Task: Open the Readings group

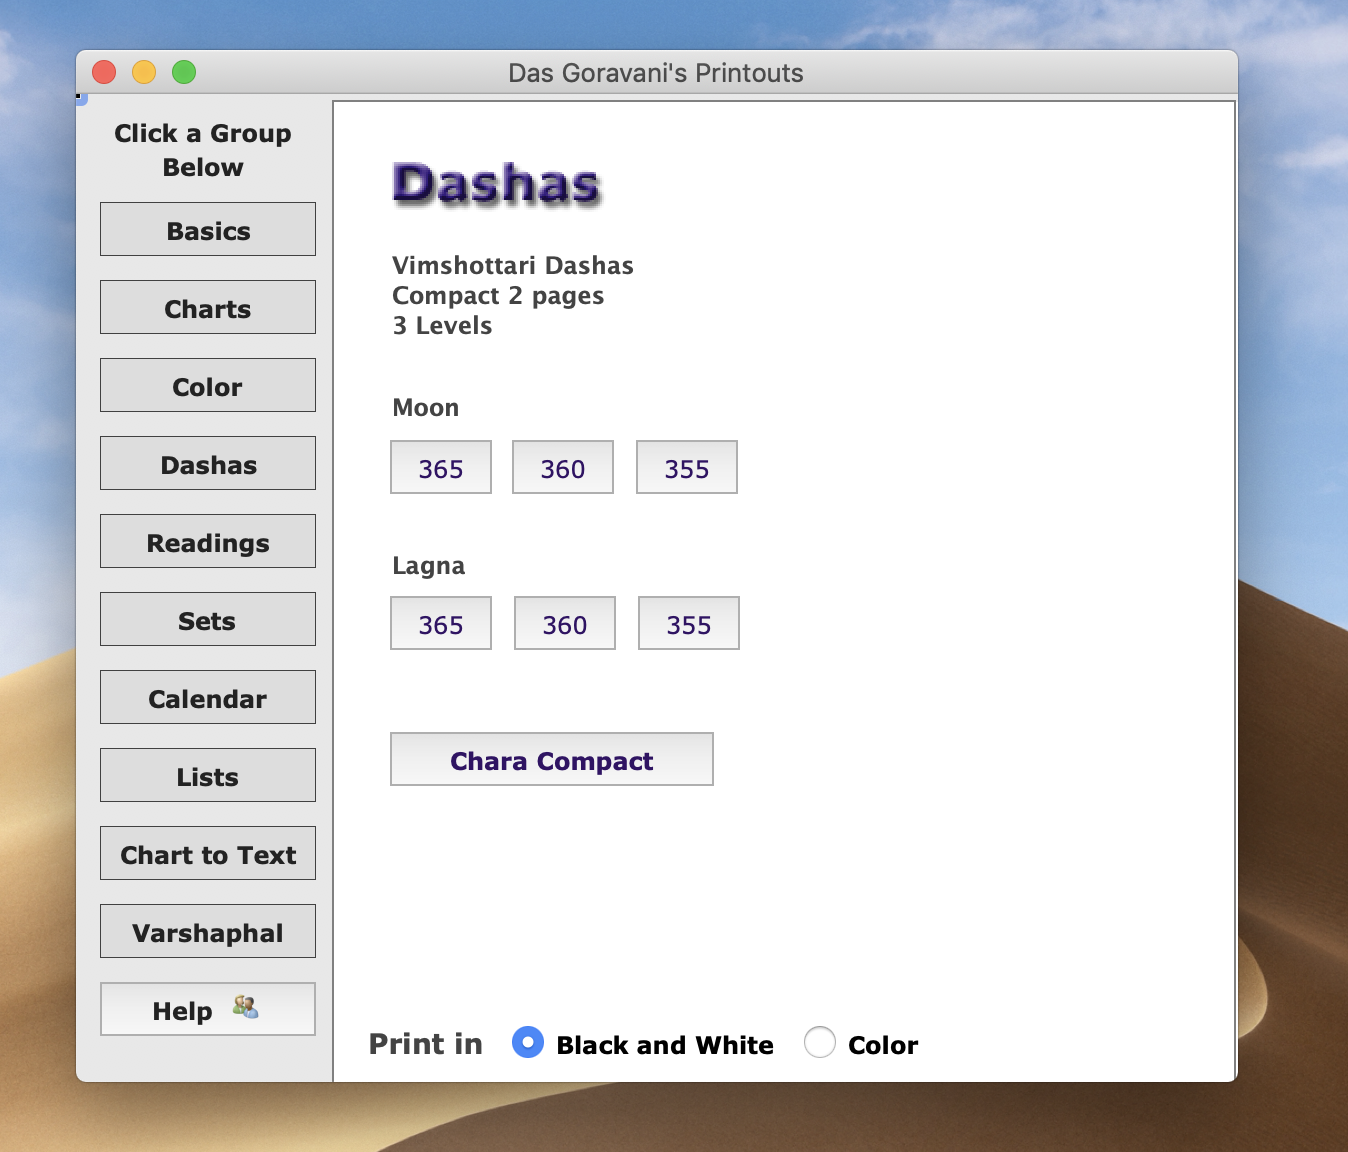Action: tap(208, 542)
